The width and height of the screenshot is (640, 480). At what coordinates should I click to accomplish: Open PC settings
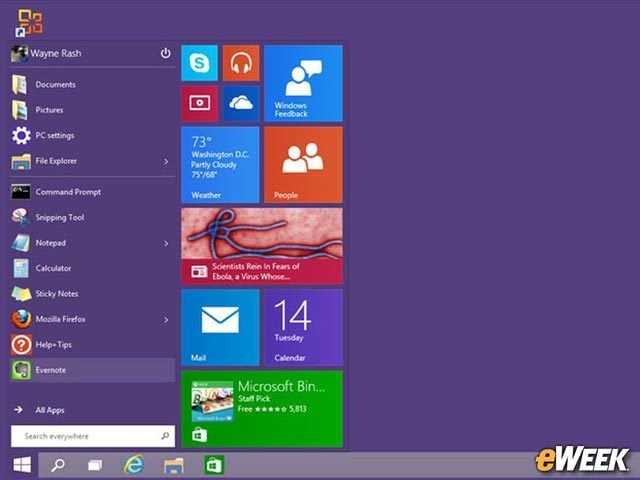(92, 135)
